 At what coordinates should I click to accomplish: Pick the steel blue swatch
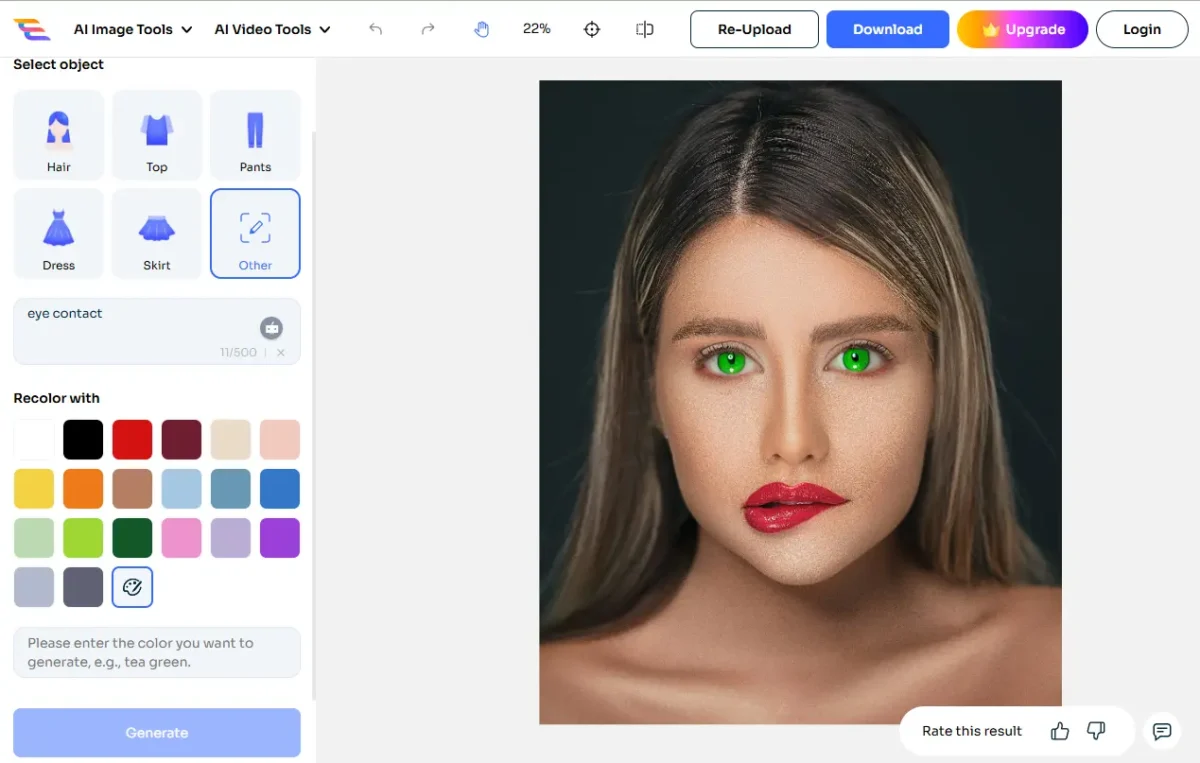tap(231, 489)
